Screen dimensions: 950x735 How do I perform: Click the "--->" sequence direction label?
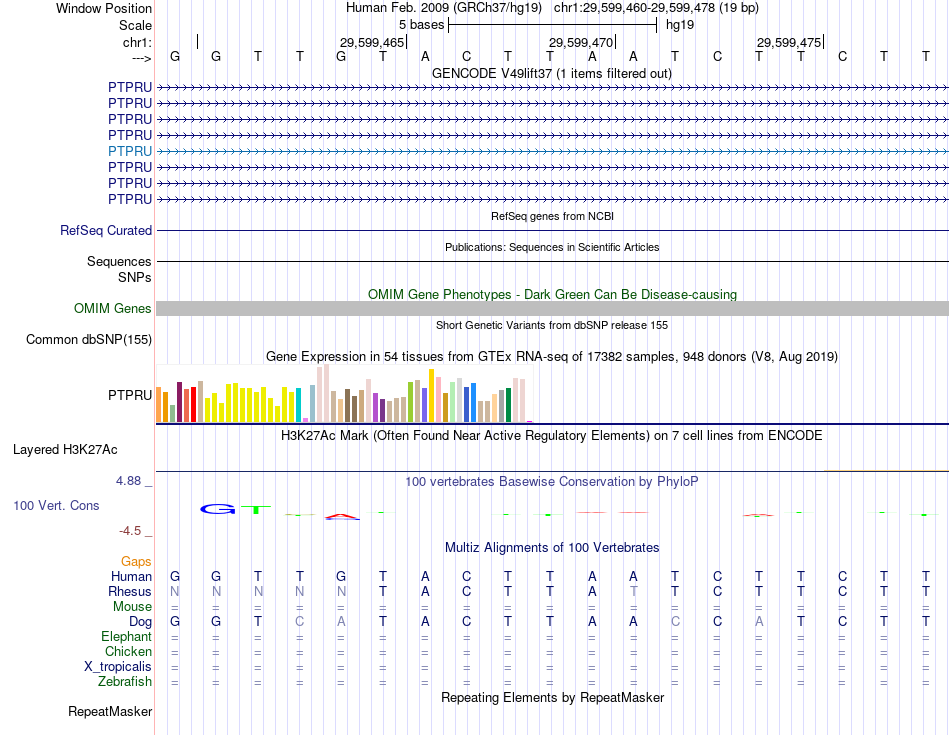click(142, 58)
